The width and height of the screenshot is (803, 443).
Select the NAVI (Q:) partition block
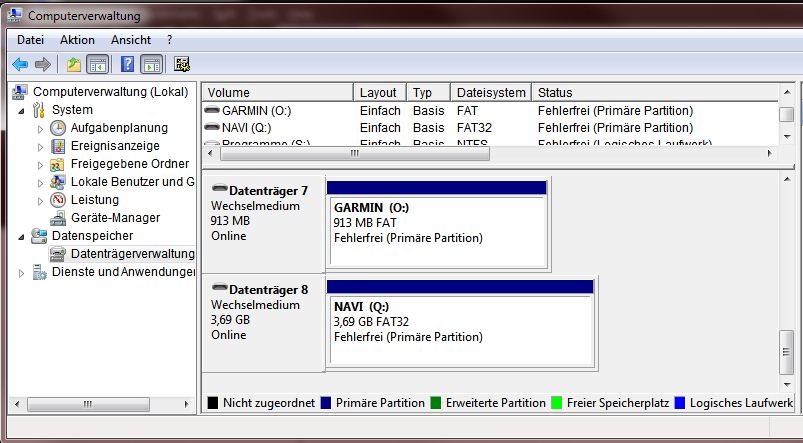pos(460,323)
